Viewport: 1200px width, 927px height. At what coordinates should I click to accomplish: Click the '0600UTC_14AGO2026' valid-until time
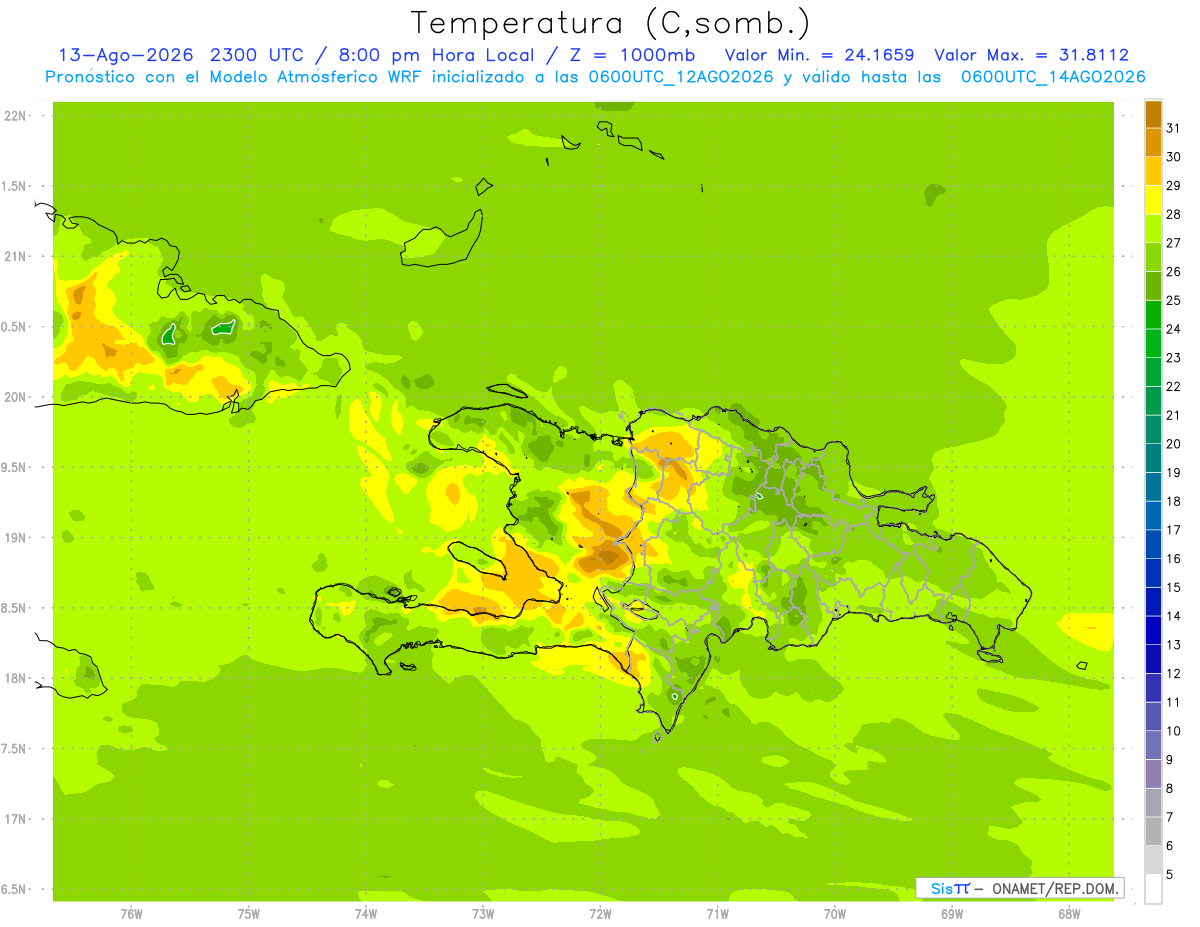(x=1053, y=77)
